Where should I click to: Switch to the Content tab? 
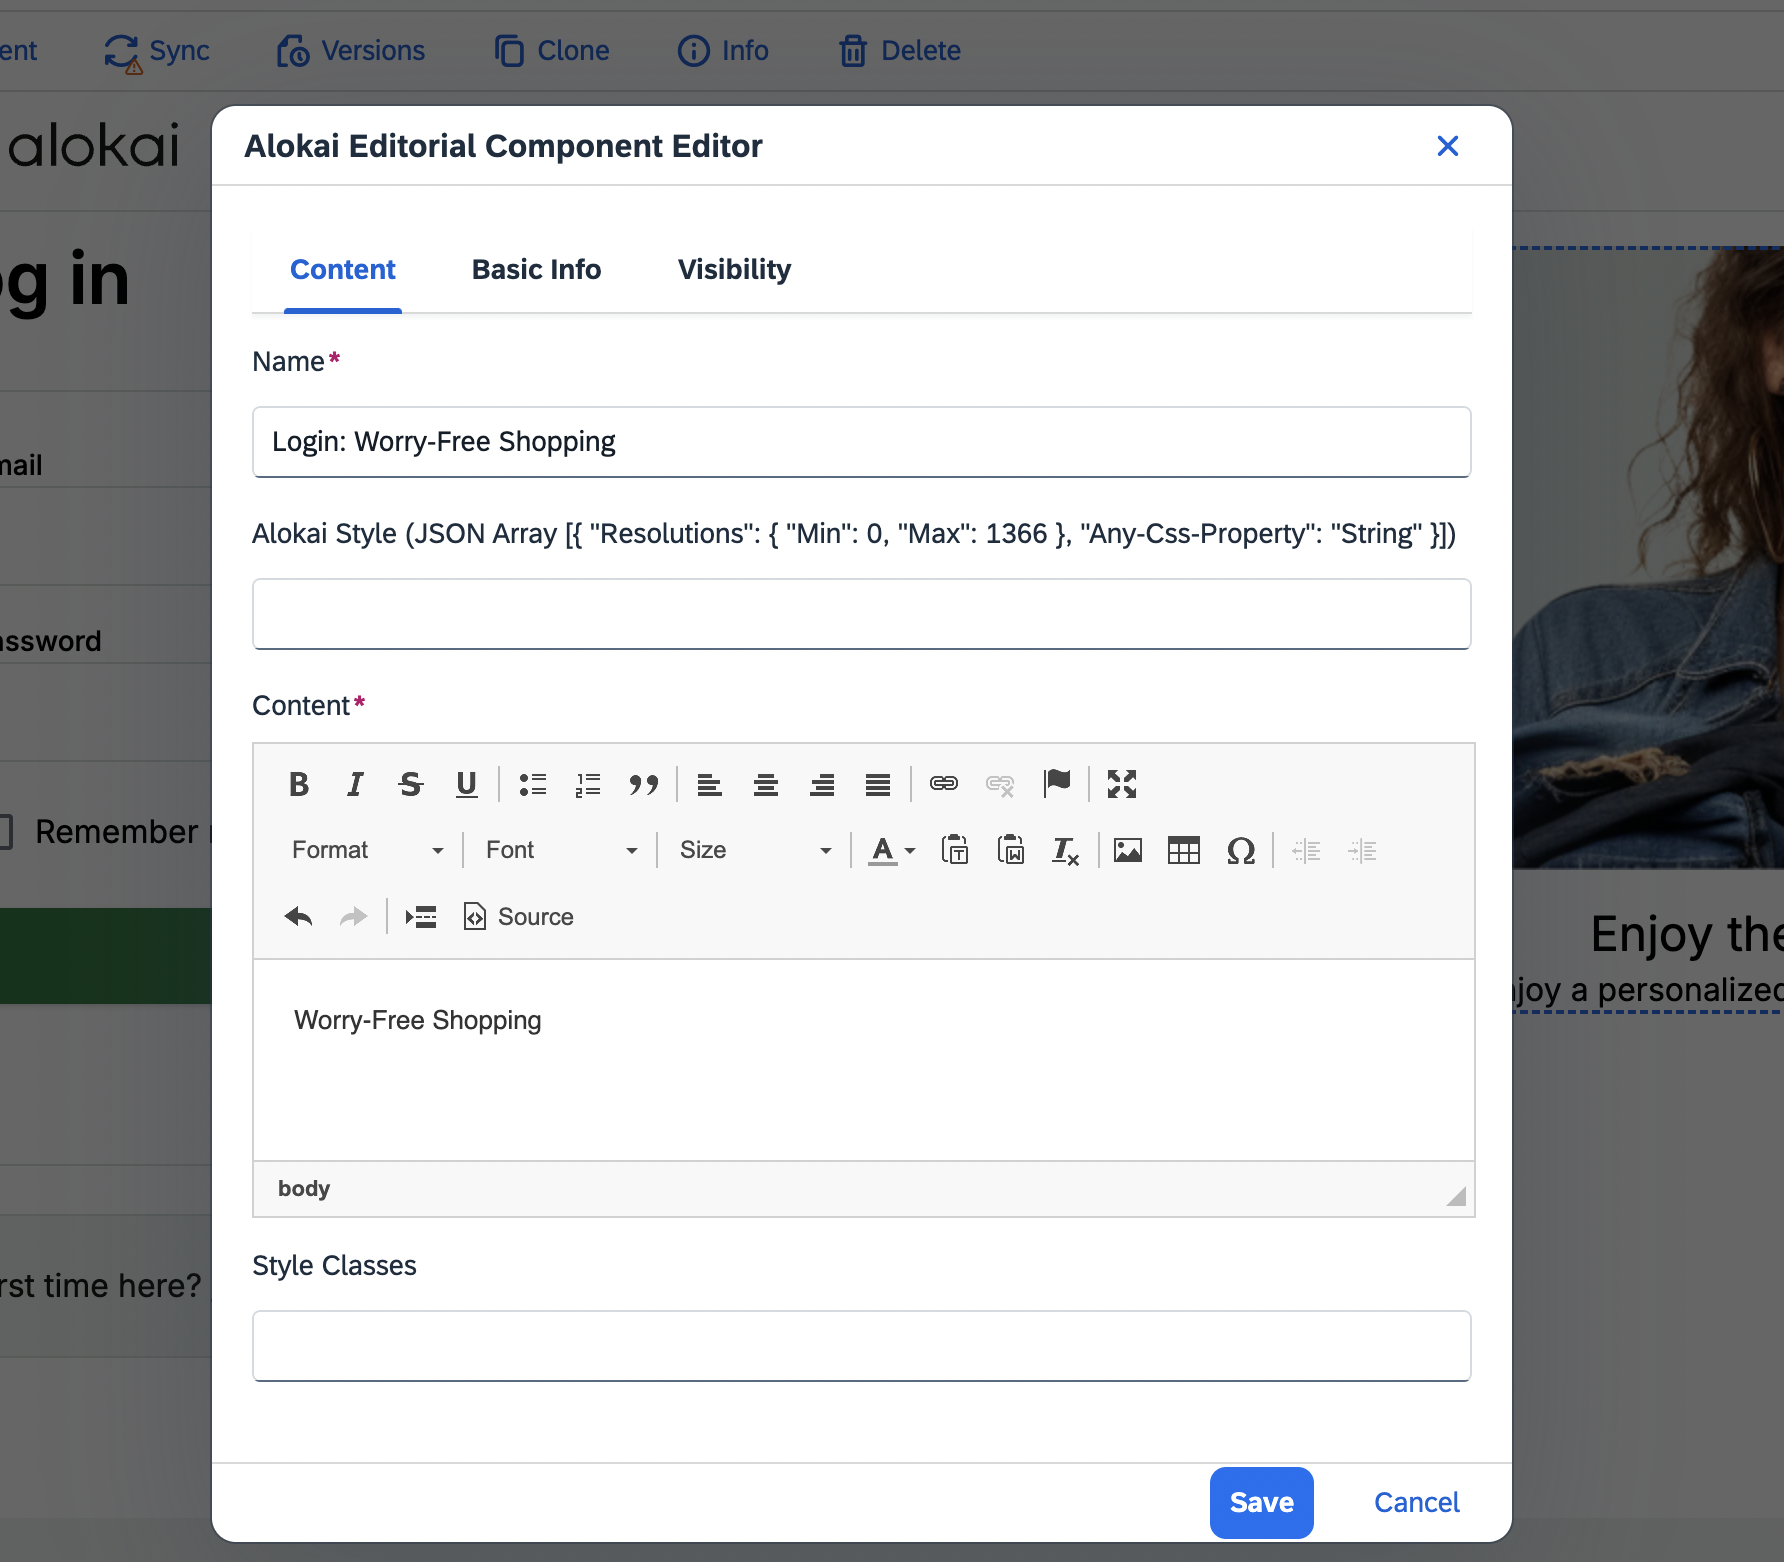(x=343, y=270)
